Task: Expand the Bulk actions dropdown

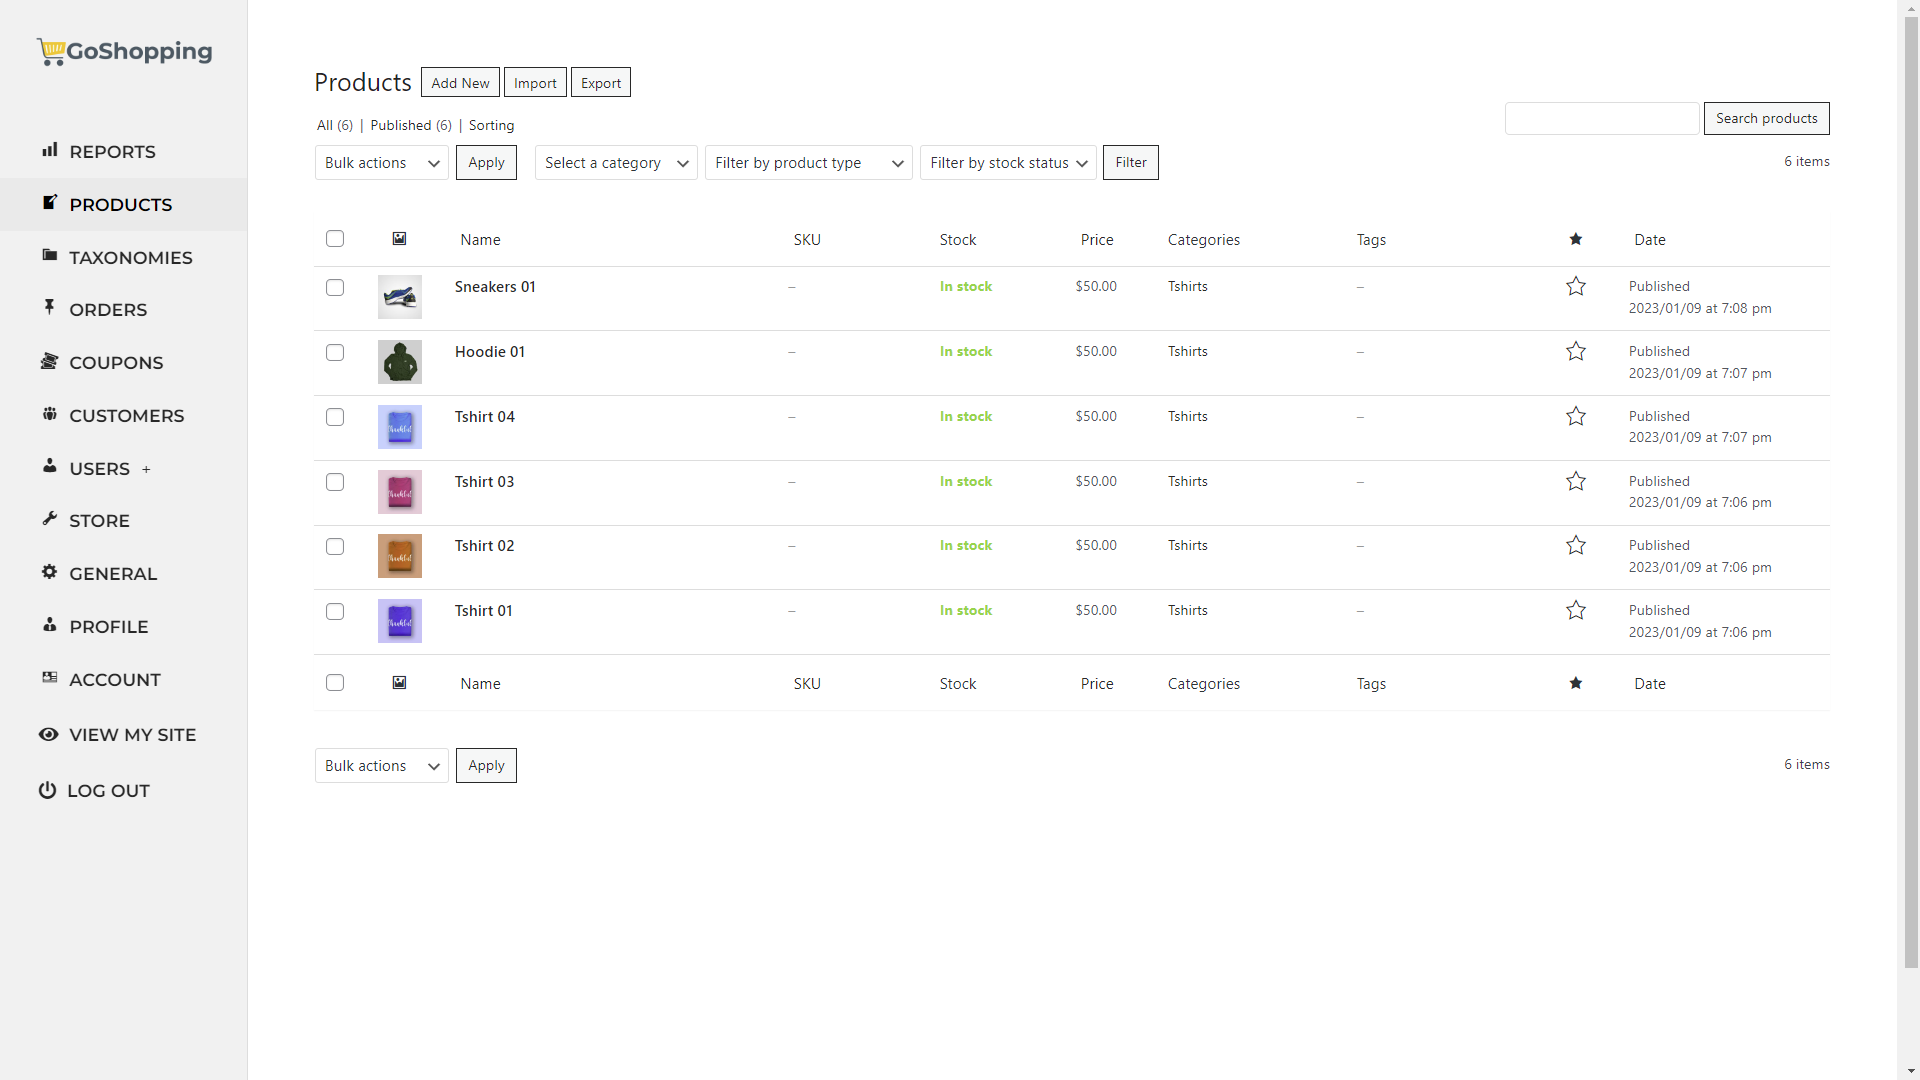Action: (x=380, y=162)
